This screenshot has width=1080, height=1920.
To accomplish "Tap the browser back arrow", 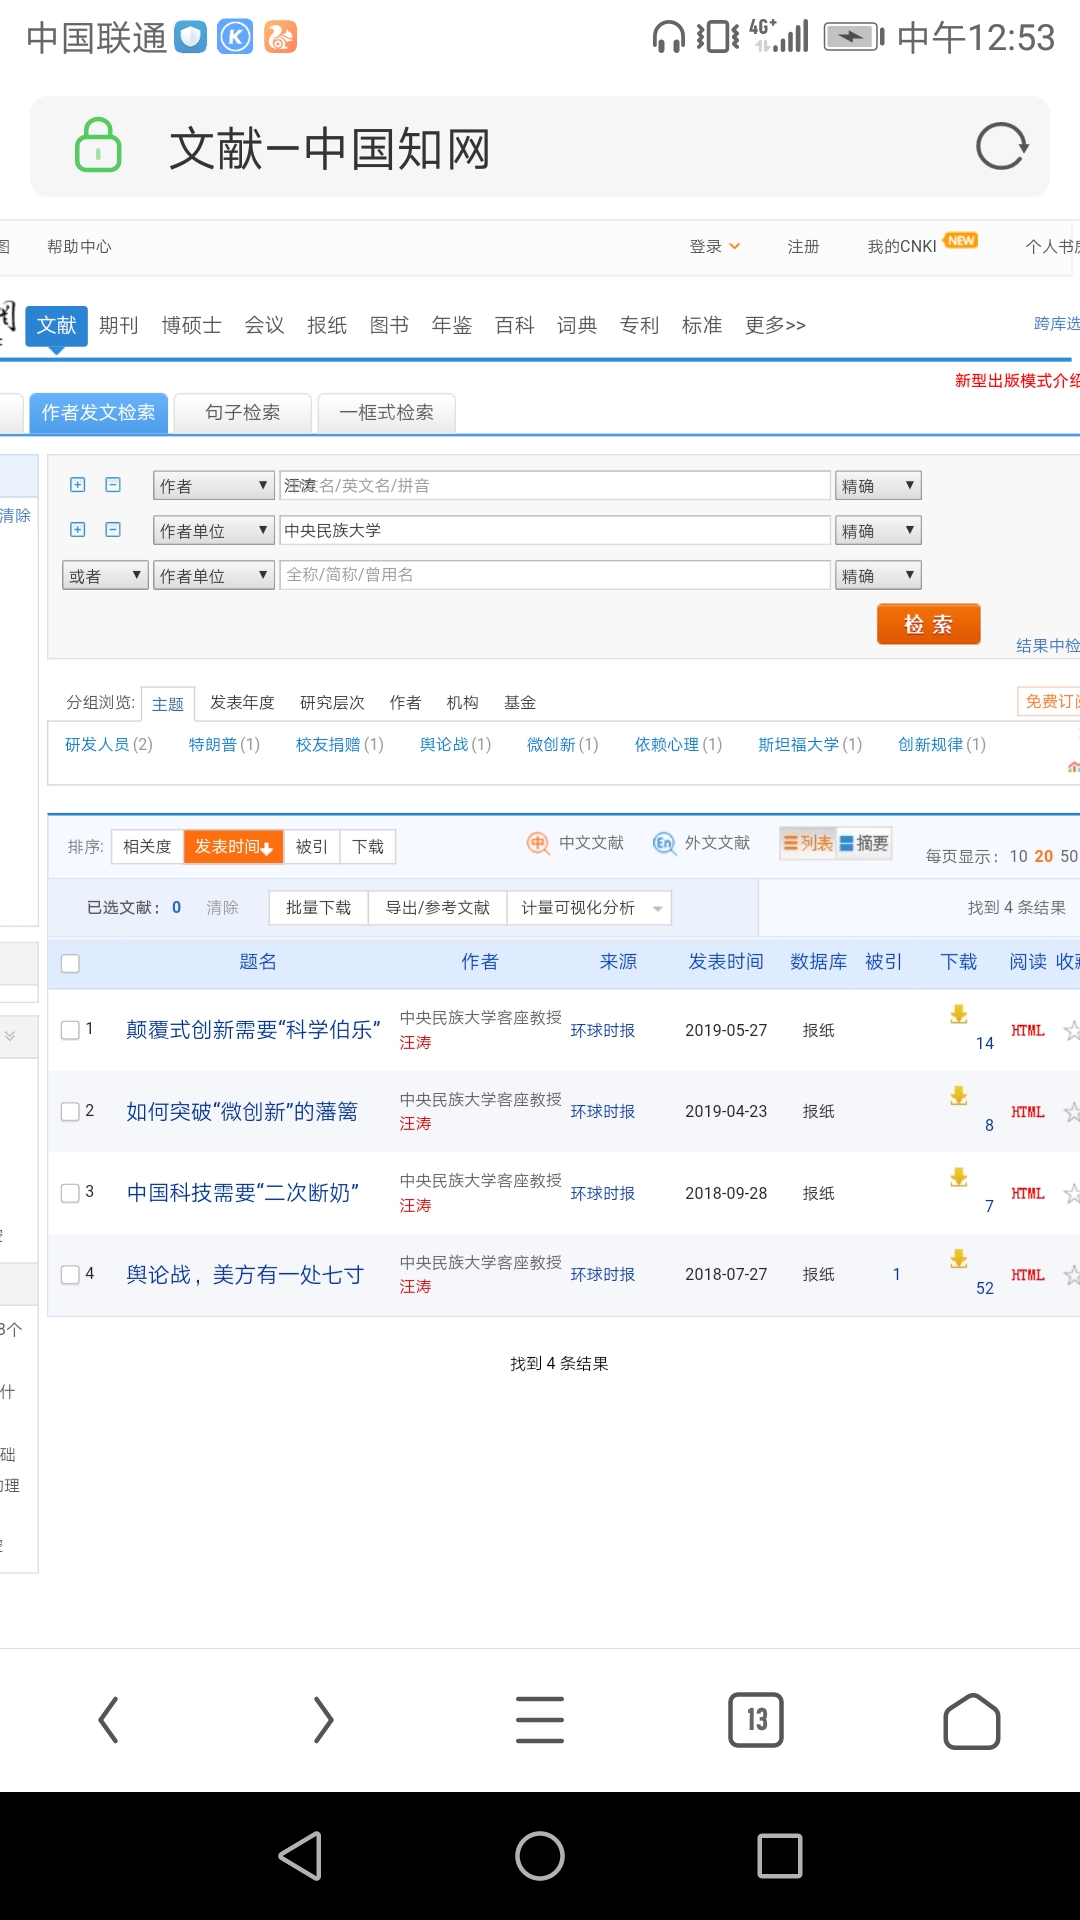I will click(x=109, y=1720).
